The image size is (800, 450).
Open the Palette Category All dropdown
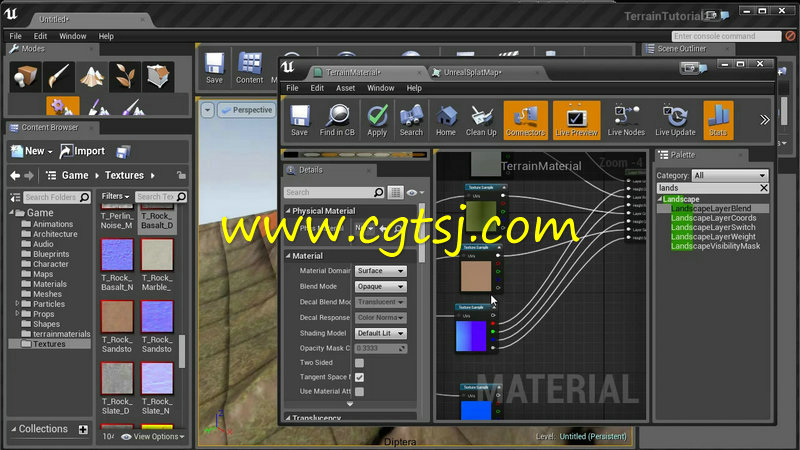(730, 176)
